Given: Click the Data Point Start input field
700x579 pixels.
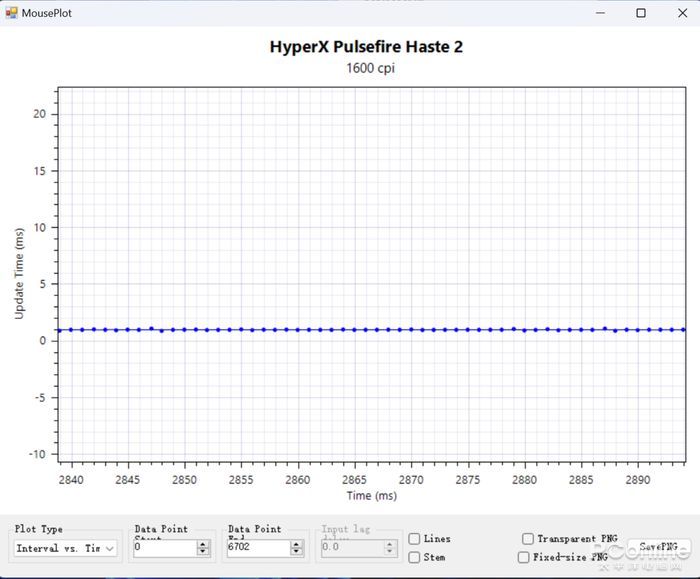Looking at the screenshot, I should 165,547.
